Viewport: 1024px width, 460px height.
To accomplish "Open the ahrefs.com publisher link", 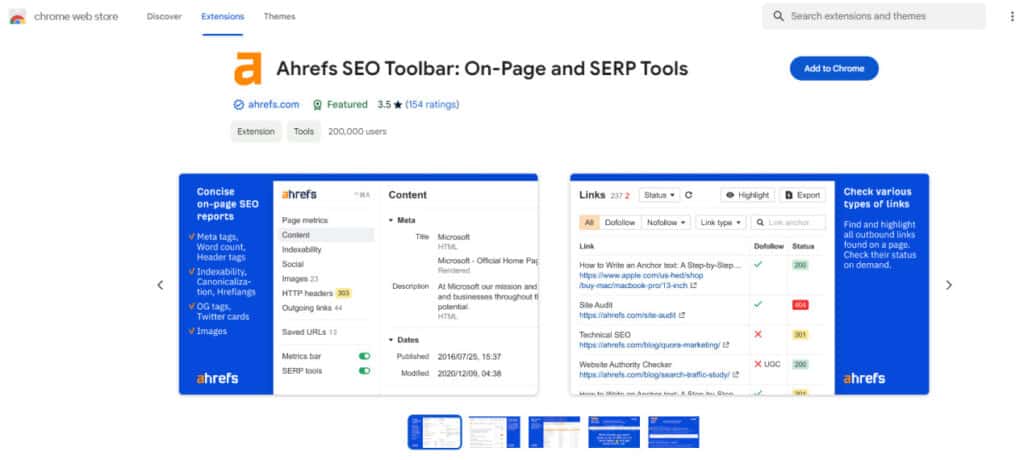I will coord(274,105).
